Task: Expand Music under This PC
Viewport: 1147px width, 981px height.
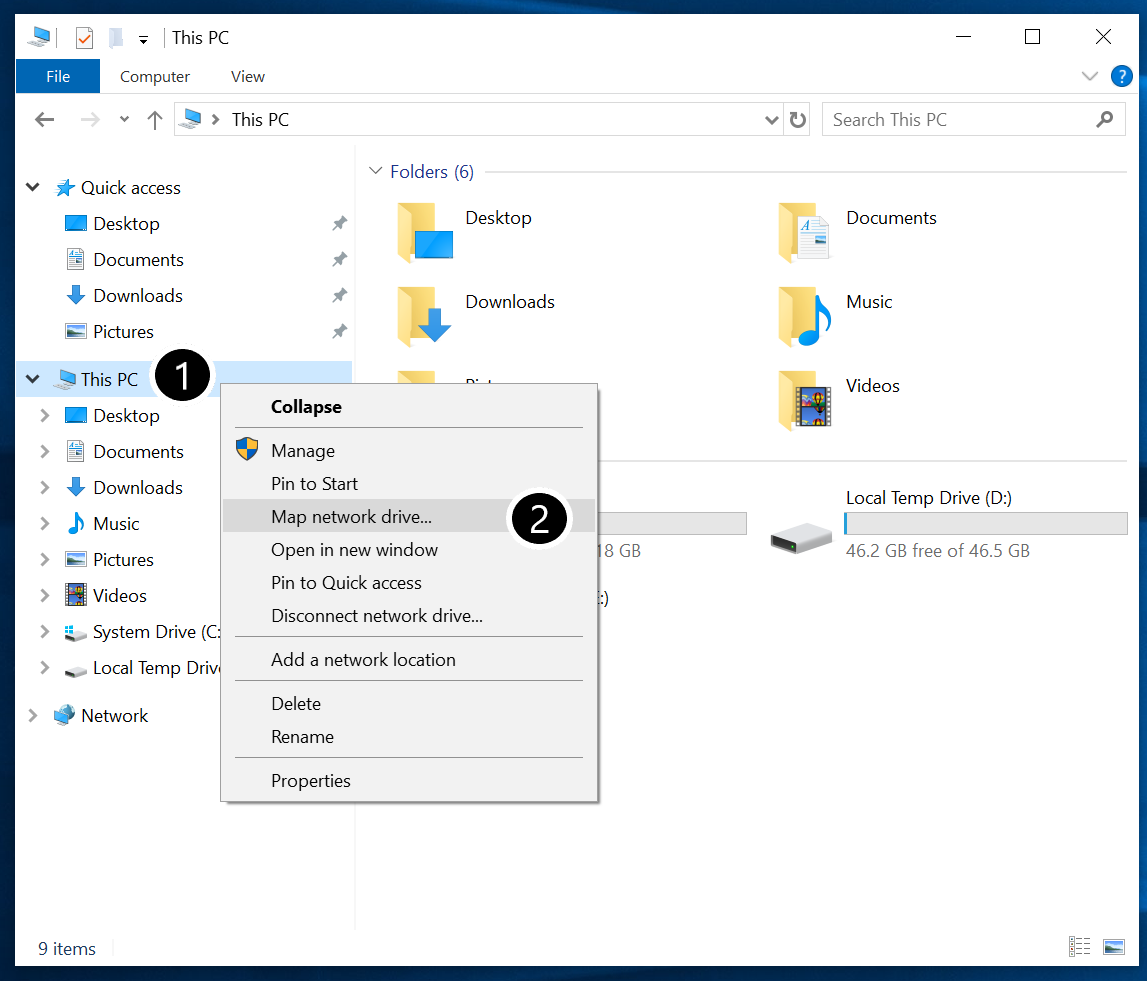Action: coord(45,523)
